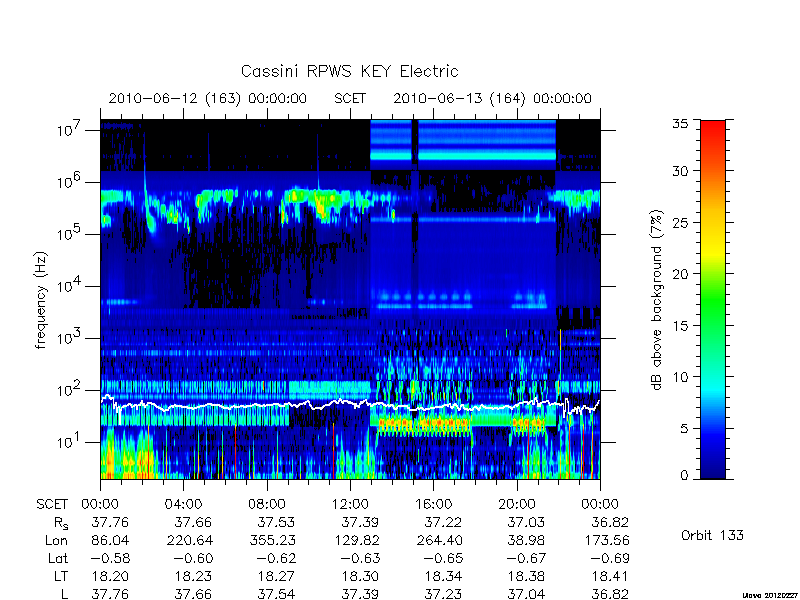This screenshot has height=600, width=800.
Task: Click the 'frequency (Hz)' axis label
Action: pyautogui.click(x=41, y=300)
